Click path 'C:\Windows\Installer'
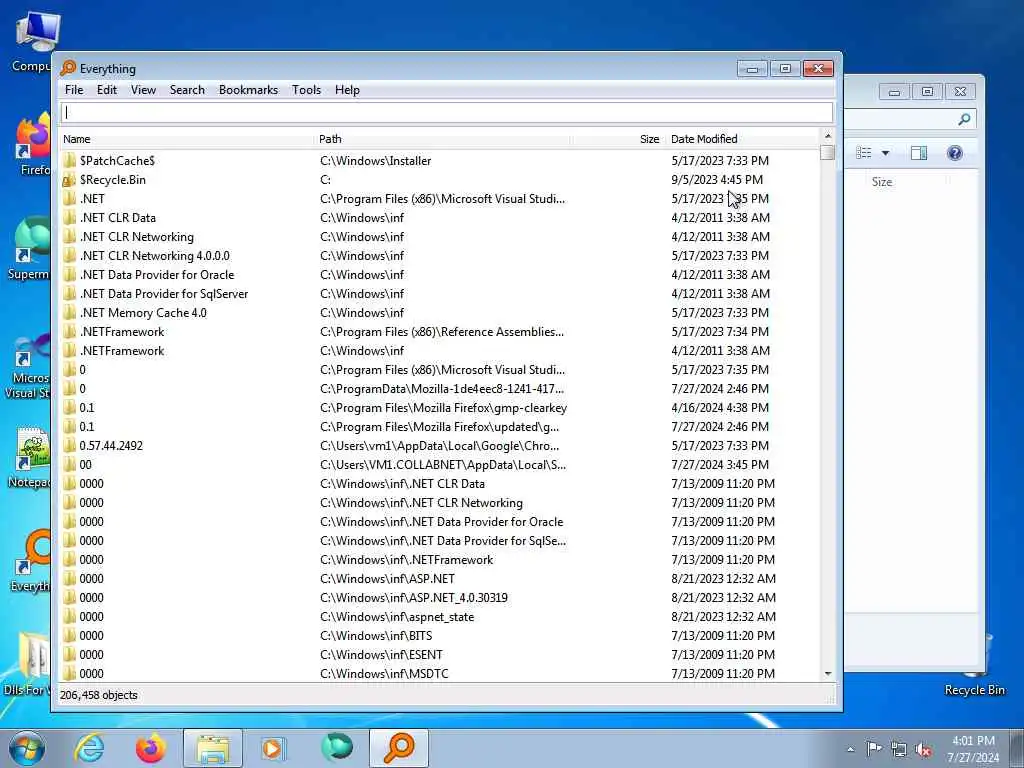 pos(376,161)
